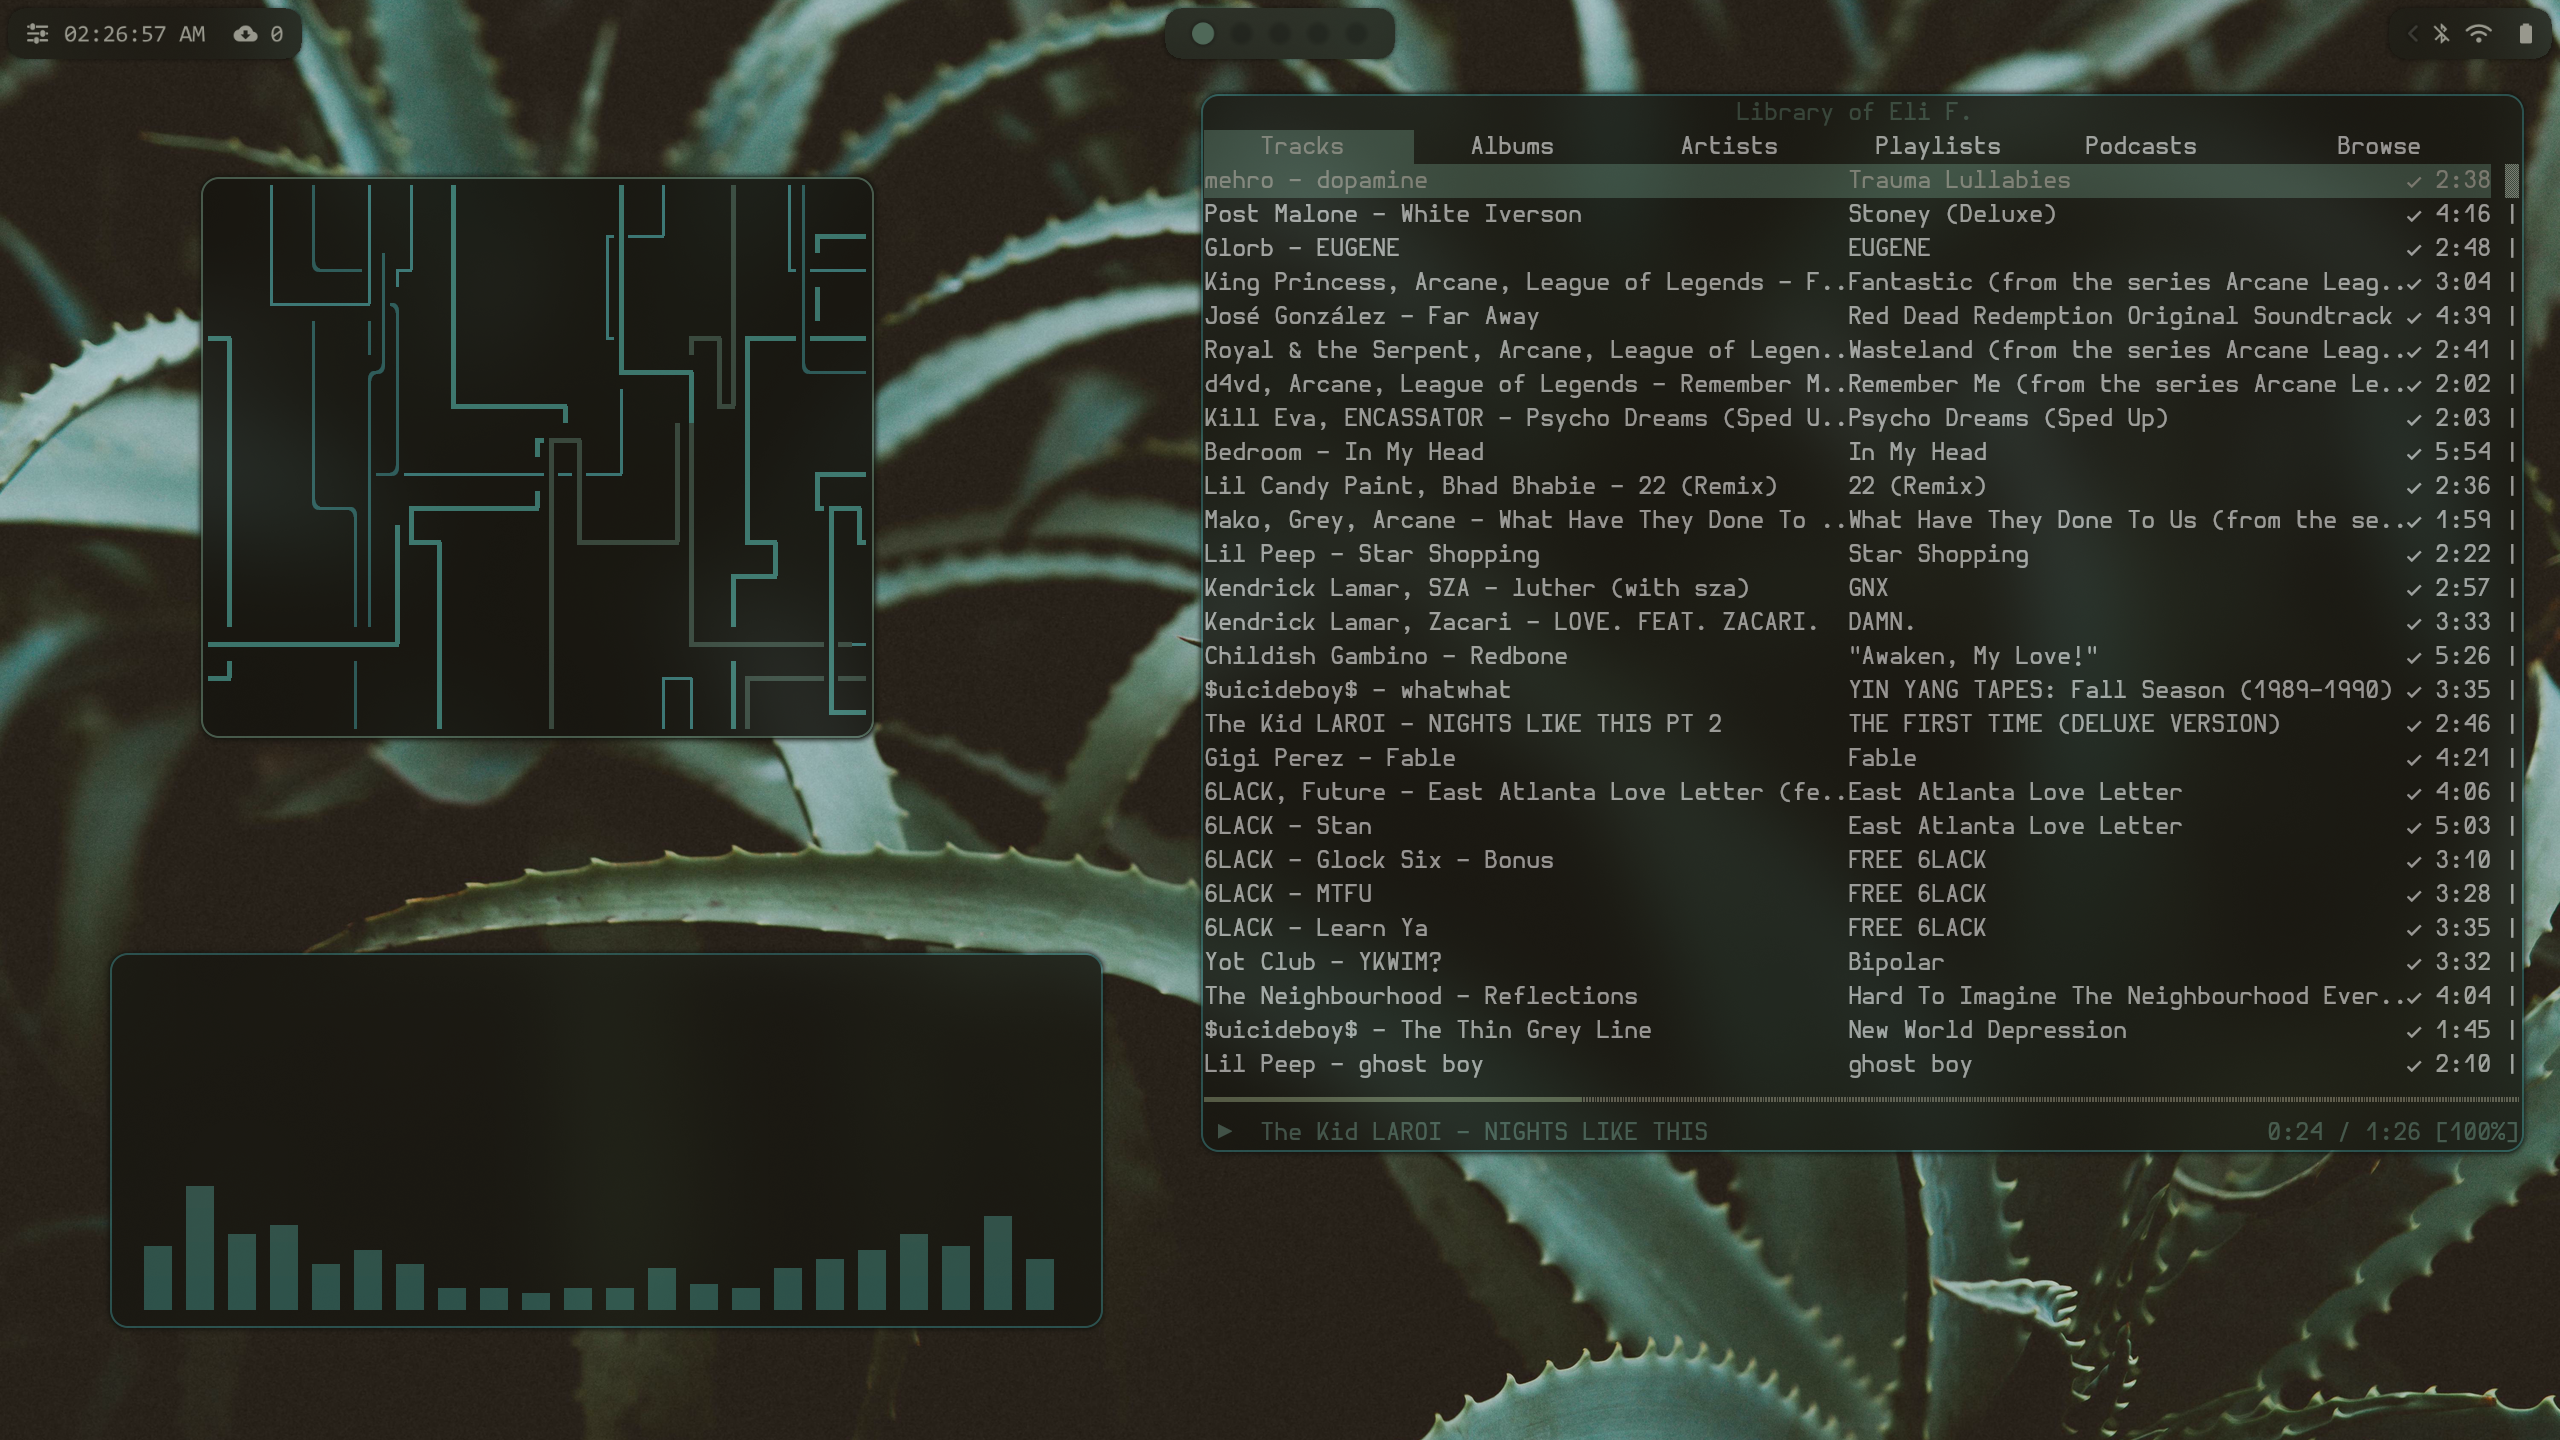Click the disabled Bluetooth icon in tray

[2441, 34]
